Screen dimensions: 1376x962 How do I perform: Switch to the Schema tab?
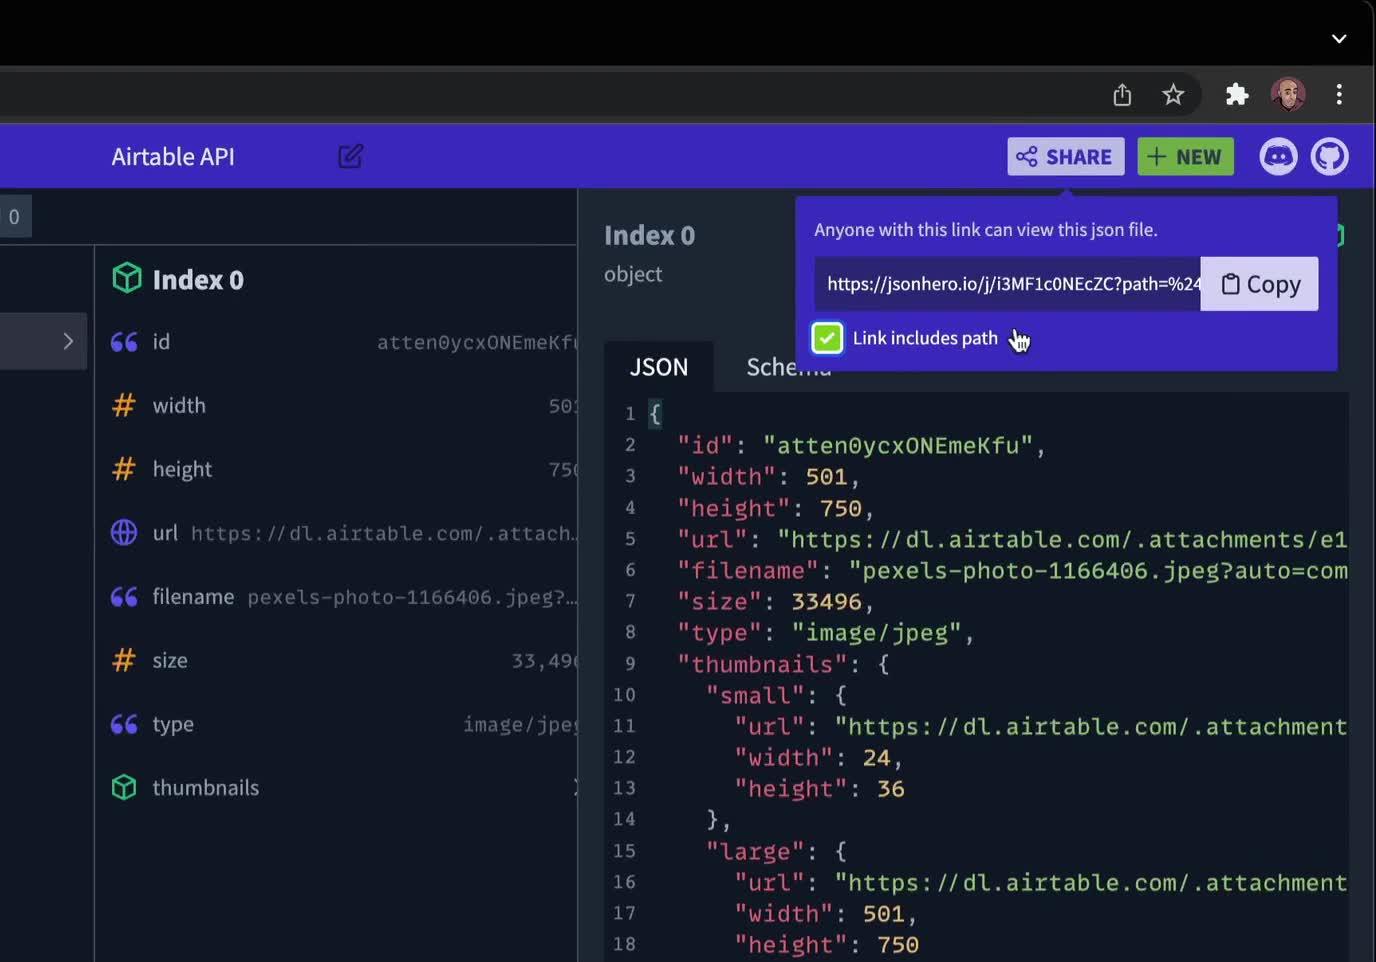click(x=788, y=366)
